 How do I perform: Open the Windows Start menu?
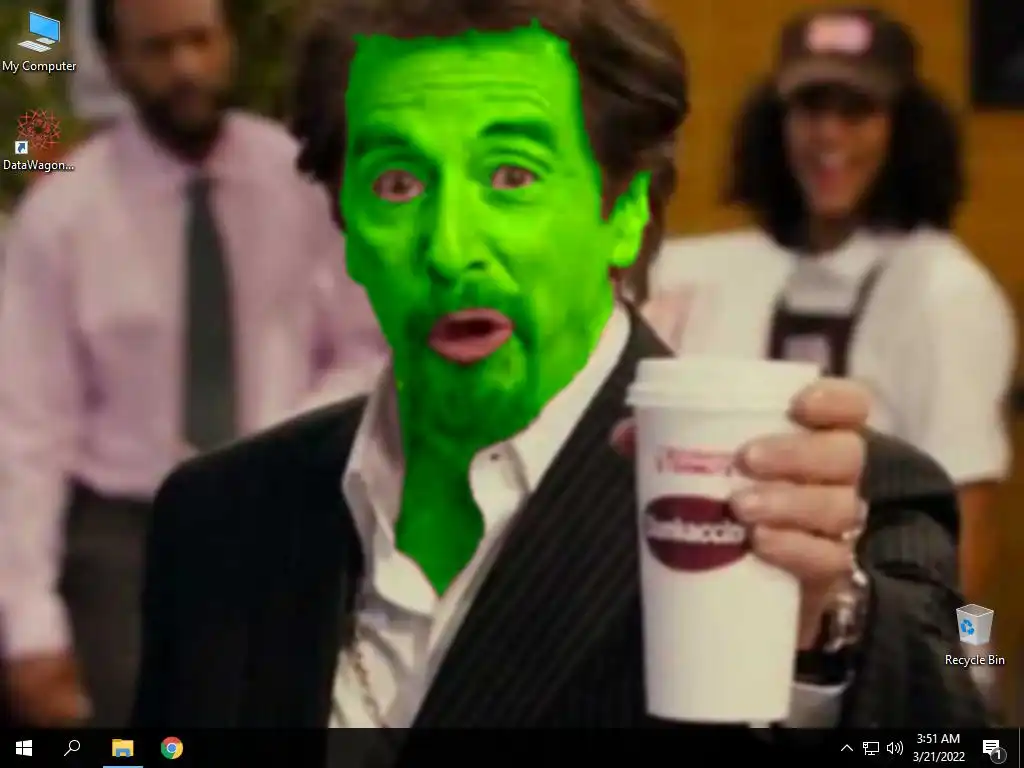[x=24, y=748]
